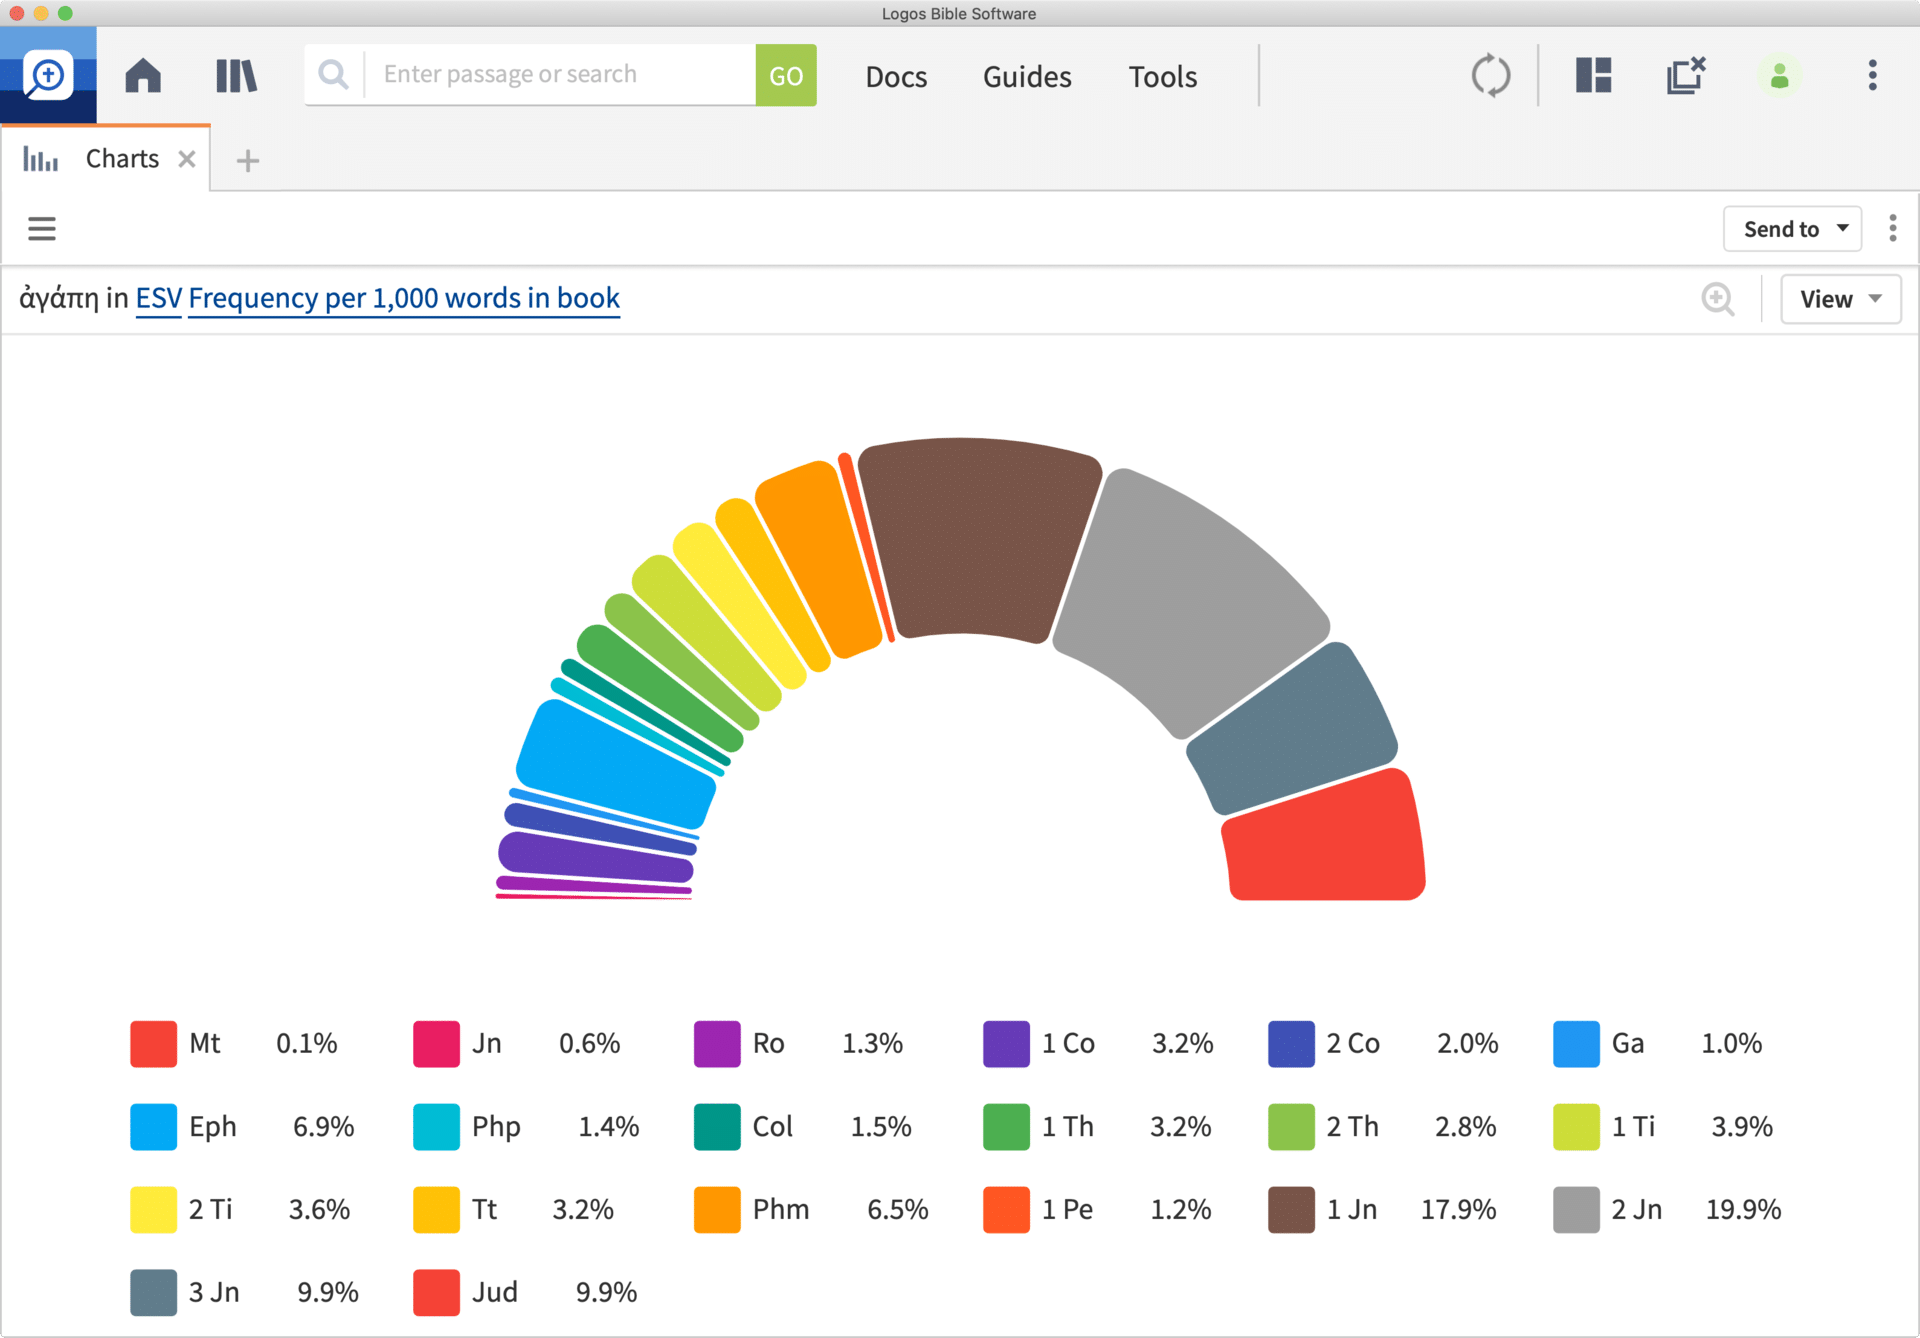Focus the passage or search field

coord(560,75)
